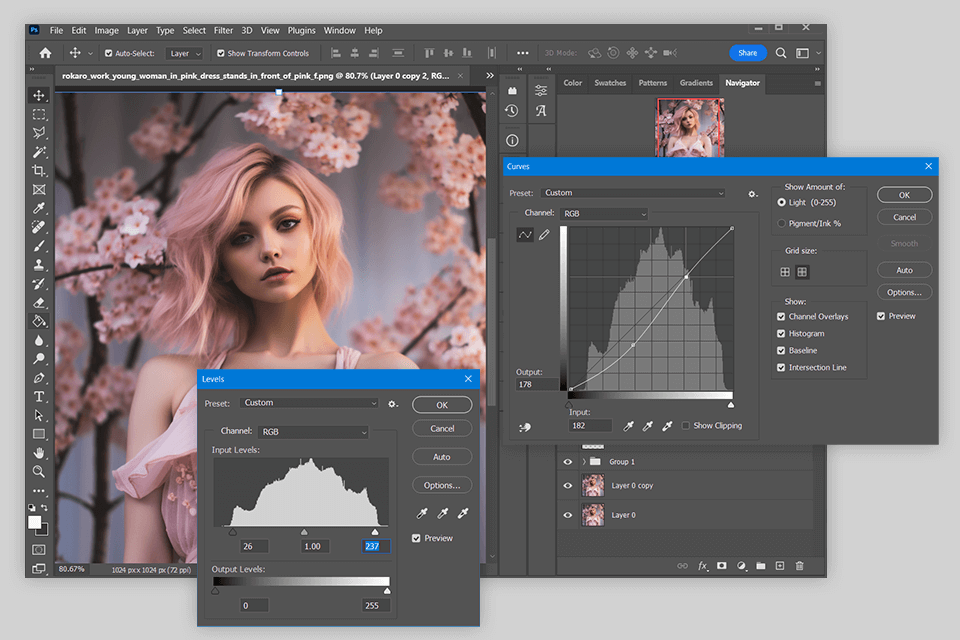Open the Search magnifier in options bar
Viewport: 960px width, 640px height.
coord(781,53)
